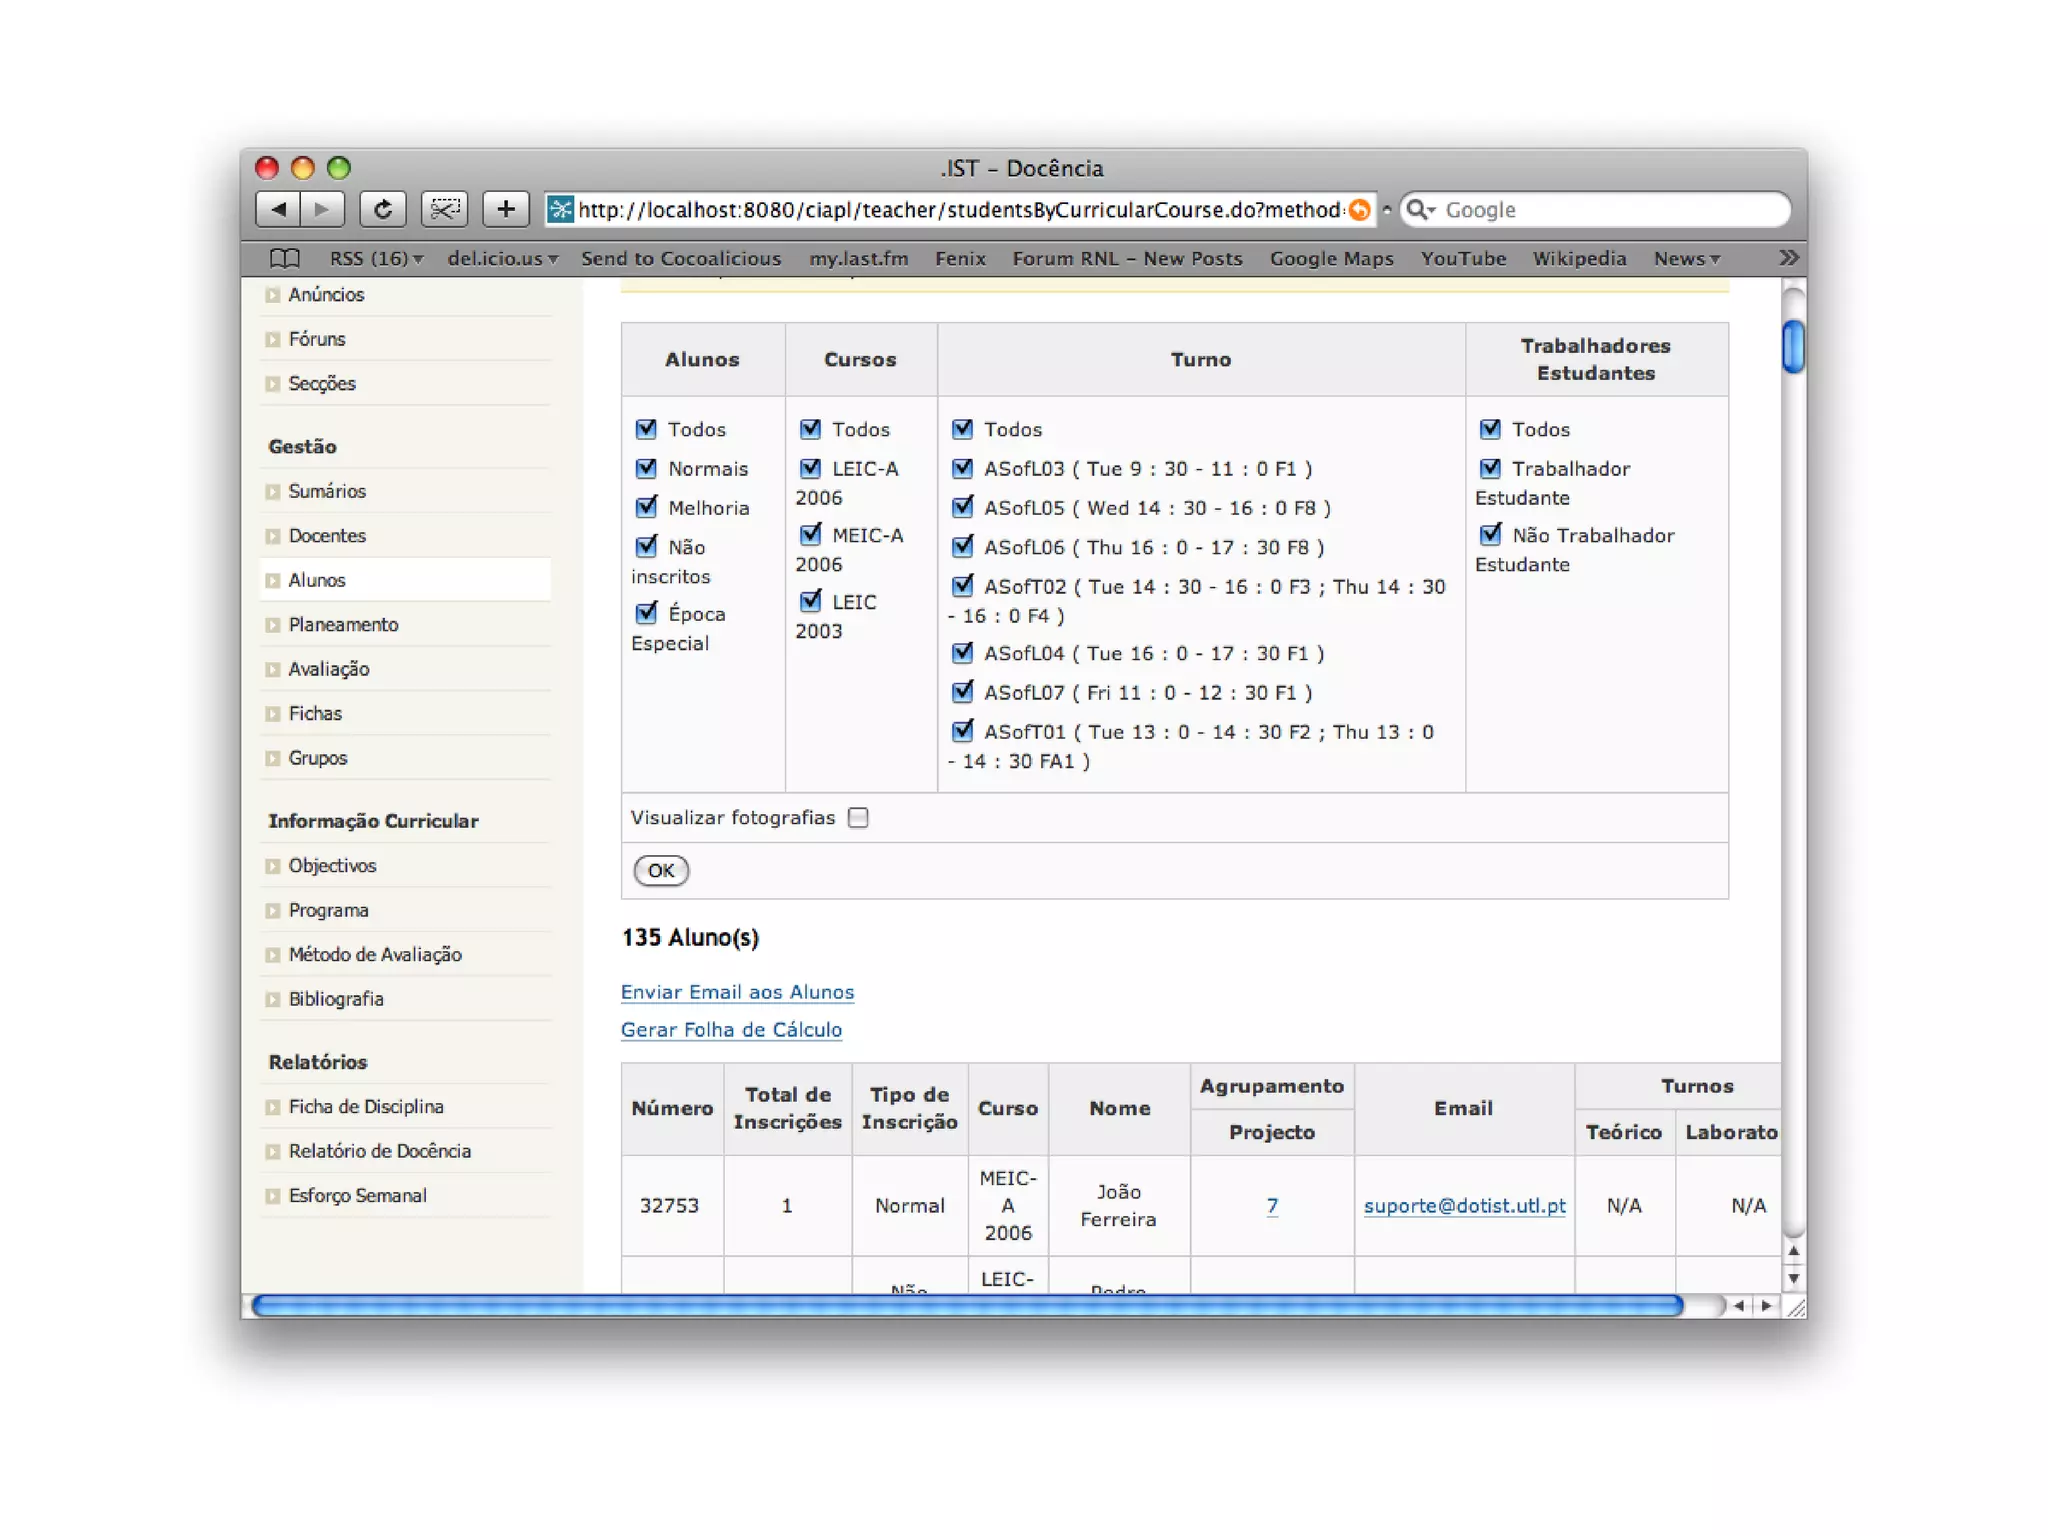Show hidden bookmarks via the double chevron
This screenshot has height=1536, width=2048.
click(x=1788, y=258)
